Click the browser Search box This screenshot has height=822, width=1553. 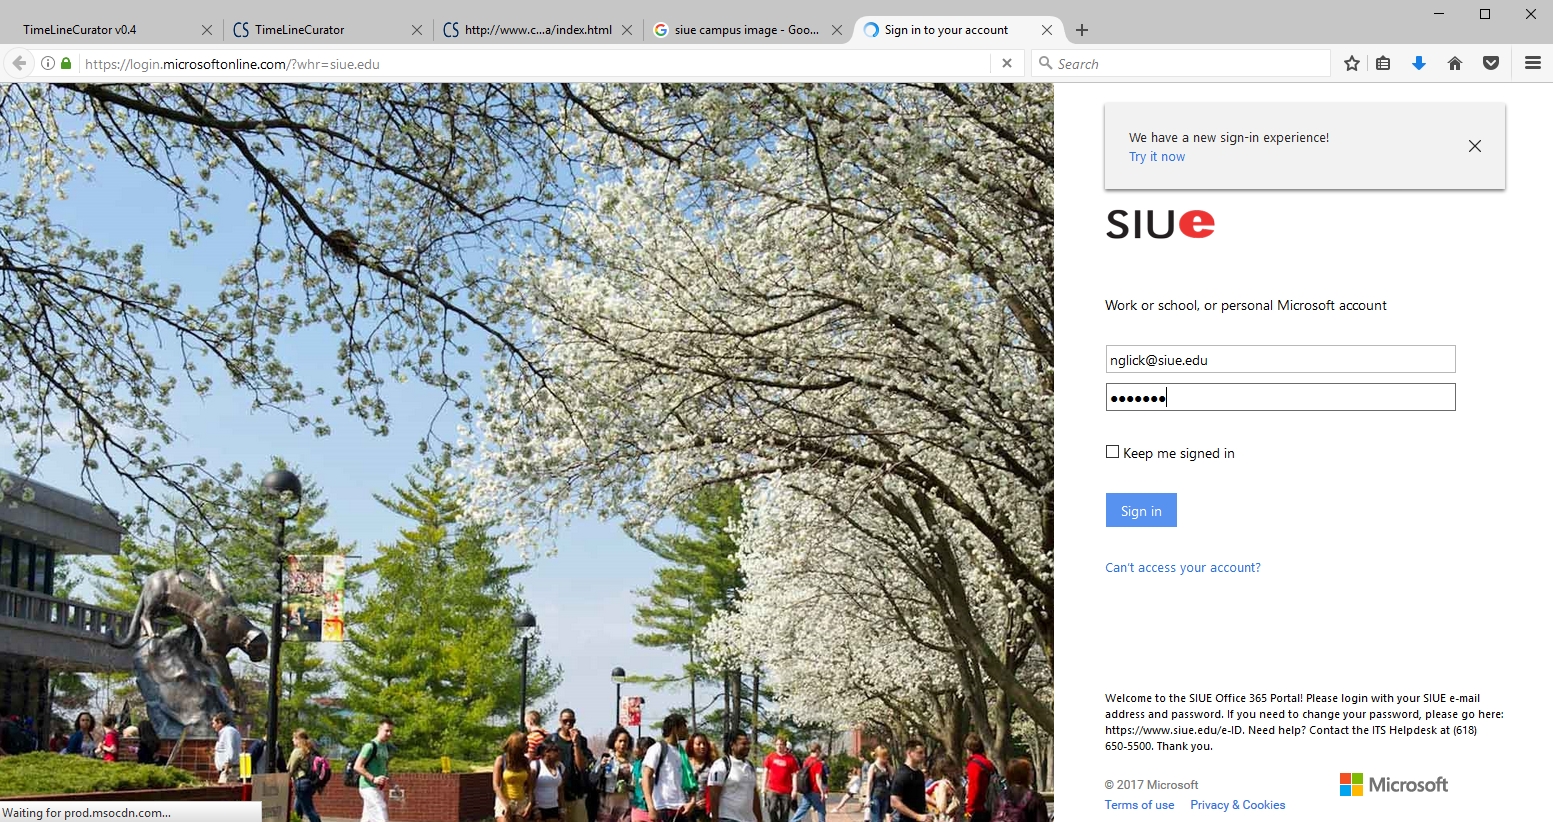click(1181, 63)
